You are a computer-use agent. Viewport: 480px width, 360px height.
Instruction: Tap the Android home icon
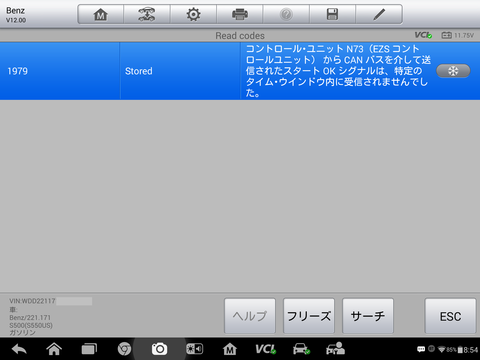coord(54,349)
